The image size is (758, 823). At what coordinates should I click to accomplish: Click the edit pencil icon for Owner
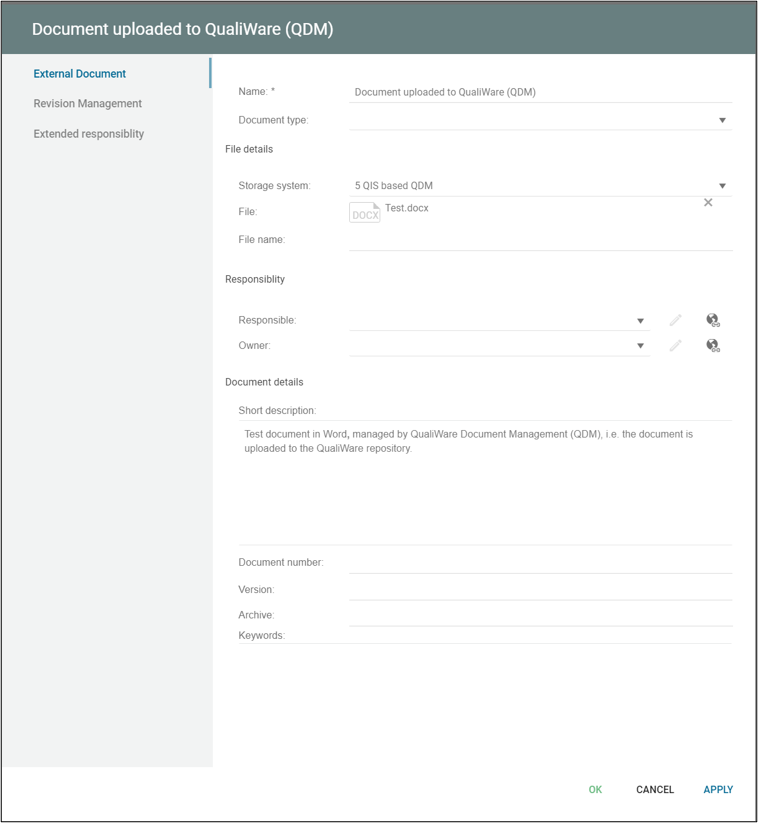point(676,345)
